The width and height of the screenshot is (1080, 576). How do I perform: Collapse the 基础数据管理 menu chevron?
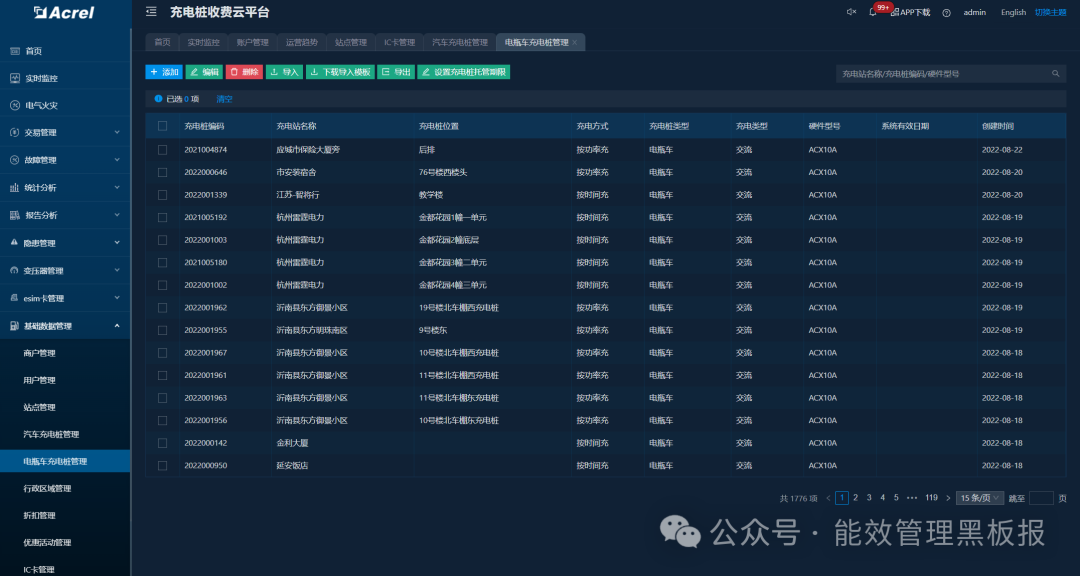[116, 326]
